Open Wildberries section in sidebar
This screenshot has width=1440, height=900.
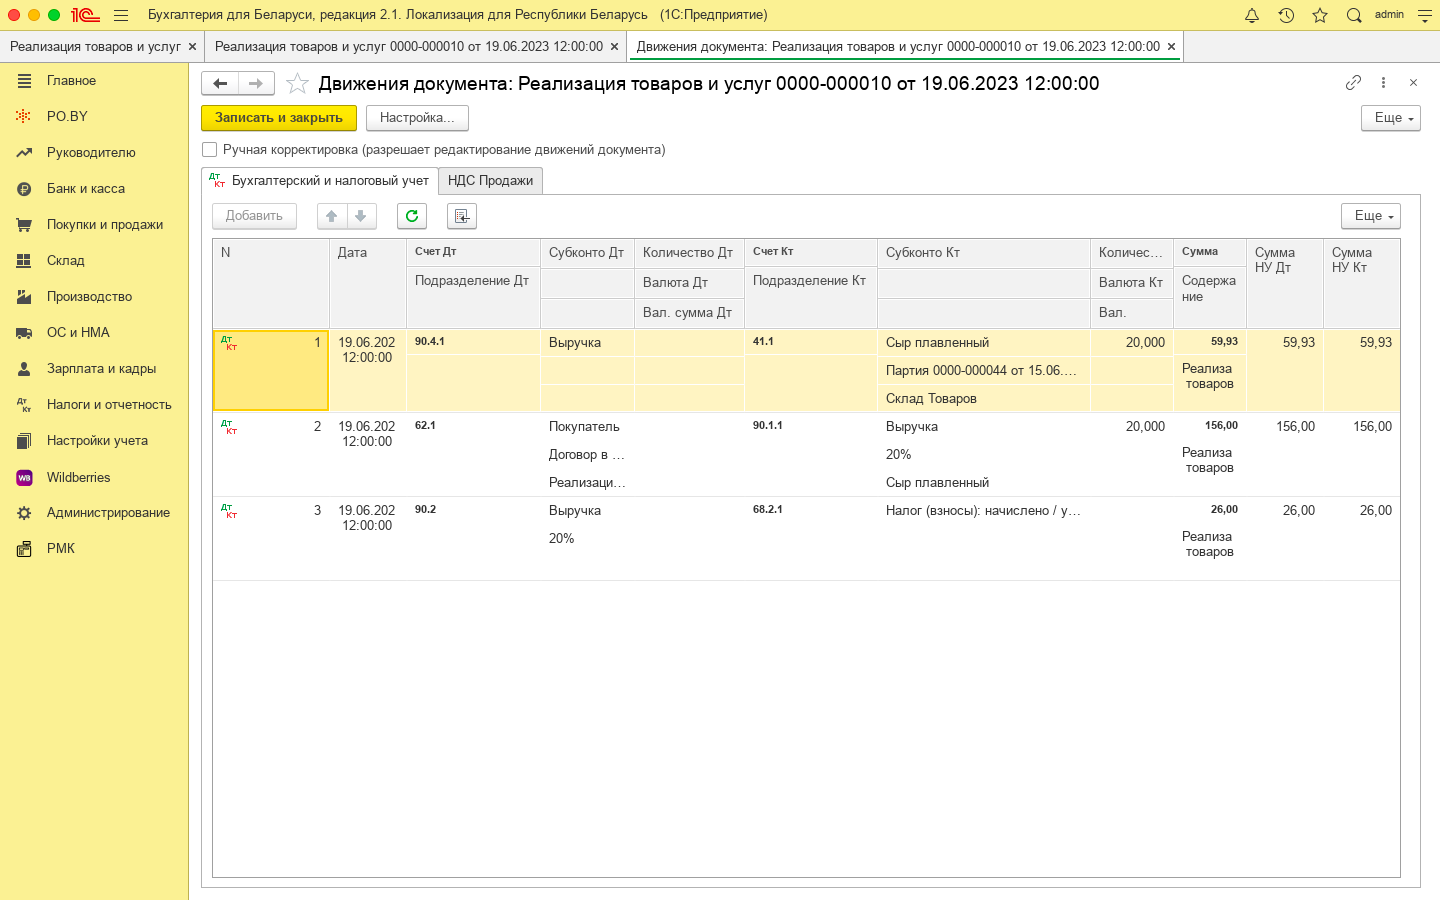tap(78, 478)
